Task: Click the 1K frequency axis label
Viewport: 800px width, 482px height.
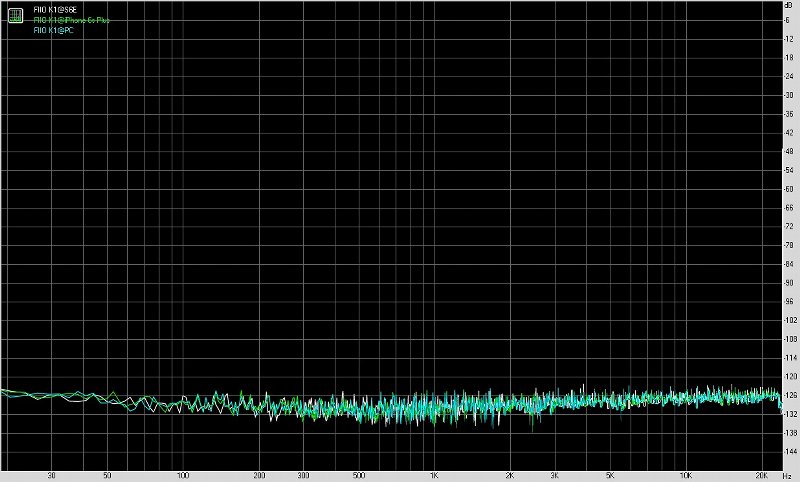Action: point(434,475)
